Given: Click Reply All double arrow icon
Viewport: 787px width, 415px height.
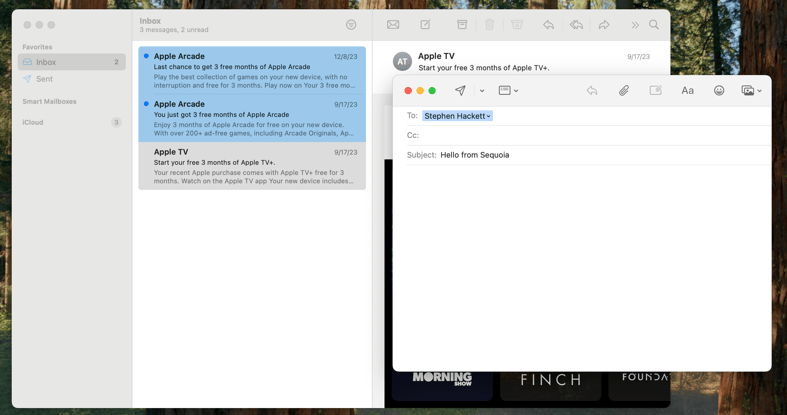Looking at the screenshot, I should [576, 25].
